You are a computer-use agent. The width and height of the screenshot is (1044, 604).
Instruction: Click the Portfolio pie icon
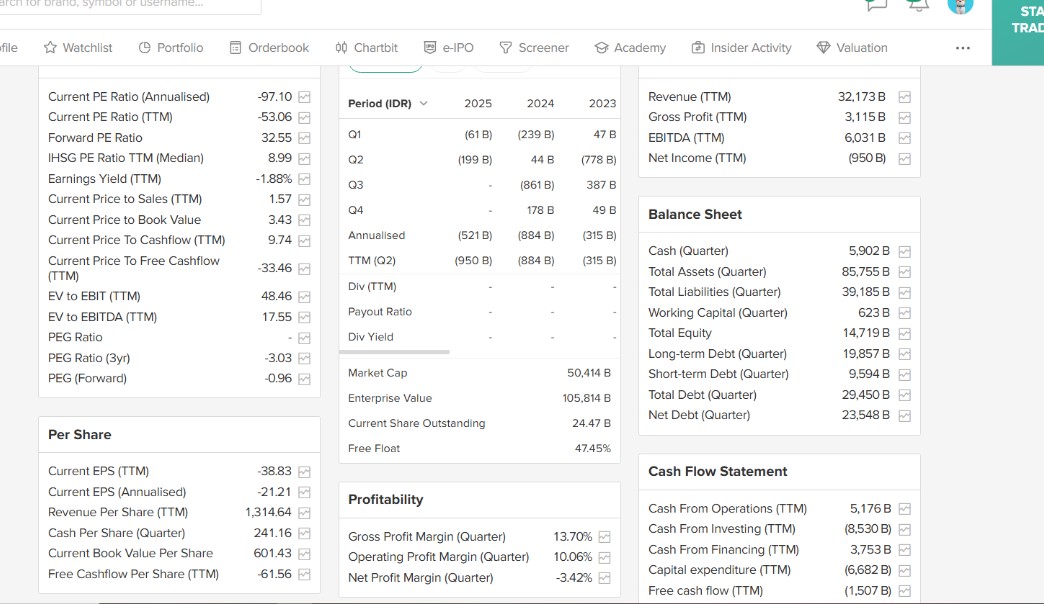(144, 48)
